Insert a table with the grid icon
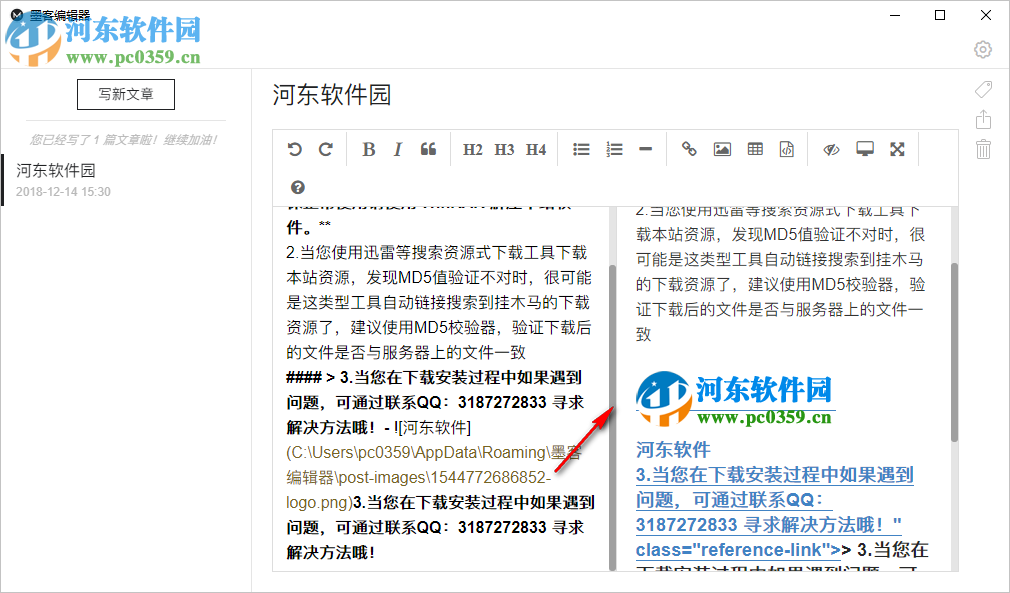The height and width of the screenshot is (593, 1010). 755,149
